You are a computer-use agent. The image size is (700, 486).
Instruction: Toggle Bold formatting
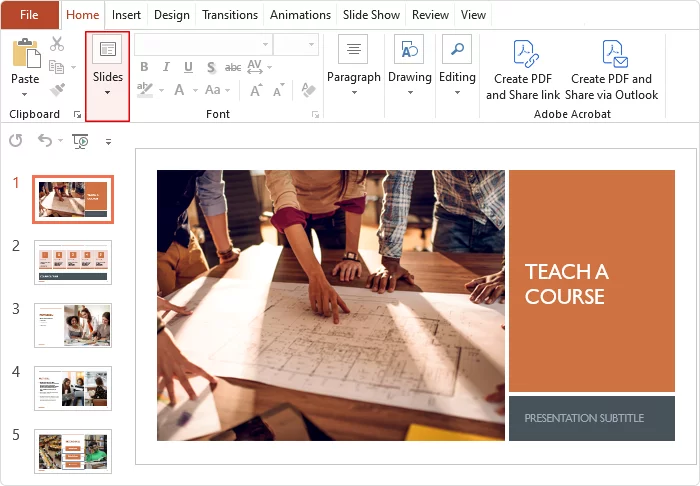click(144, 67)
